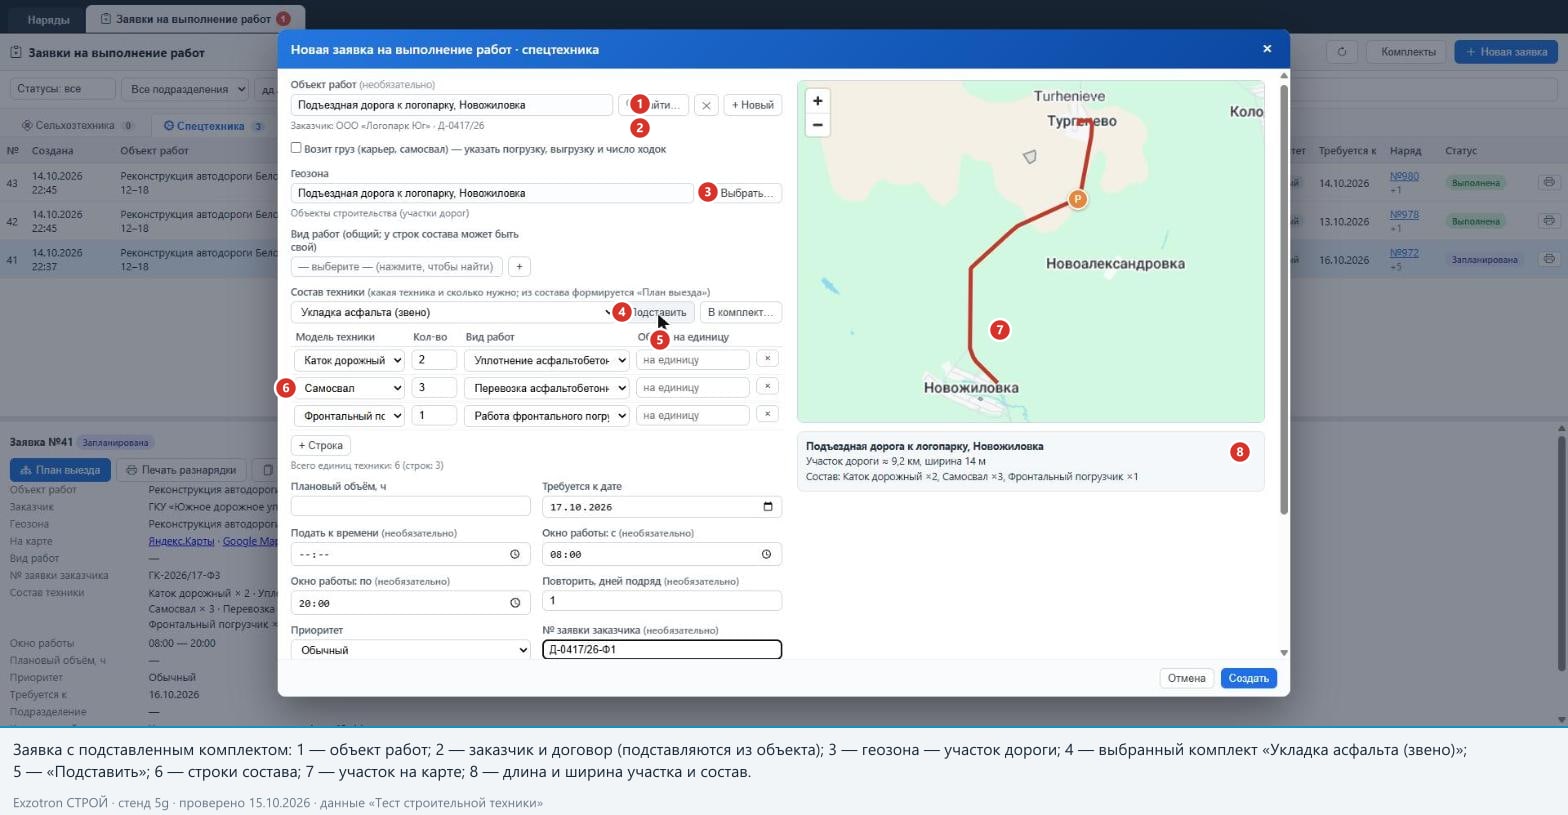Click the + Новый object button

(x=753, y=105)
